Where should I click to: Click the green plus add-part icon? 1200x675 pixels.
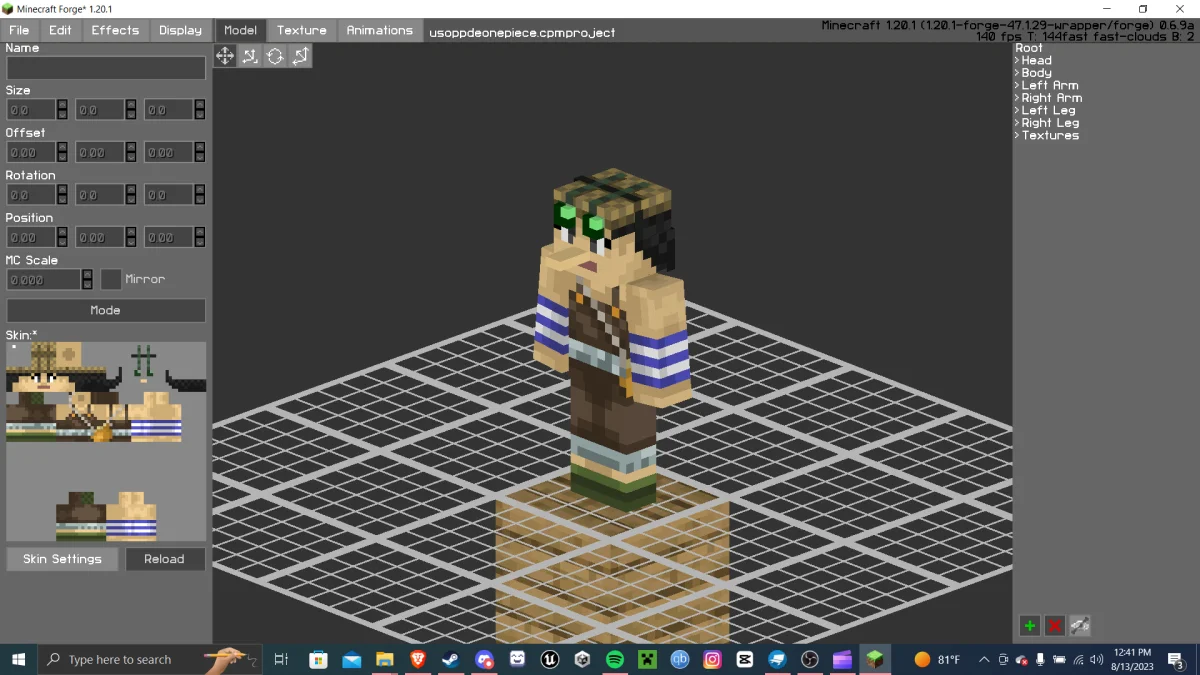(1029, 626)
